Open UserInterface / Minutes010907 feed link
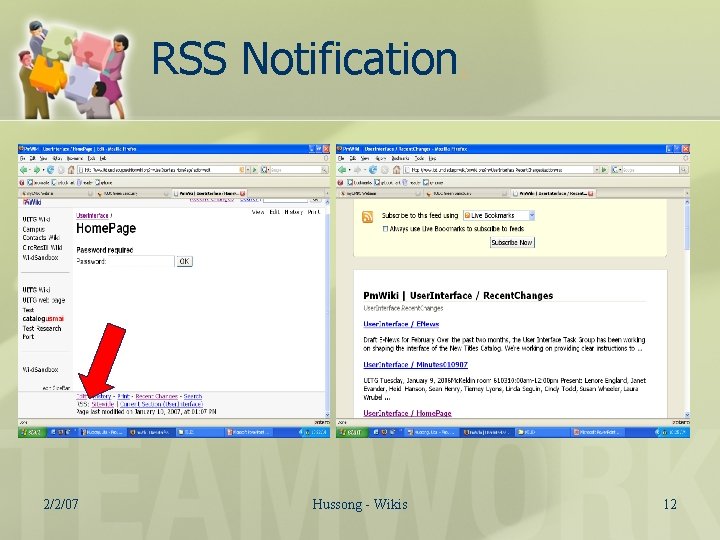 415,365
